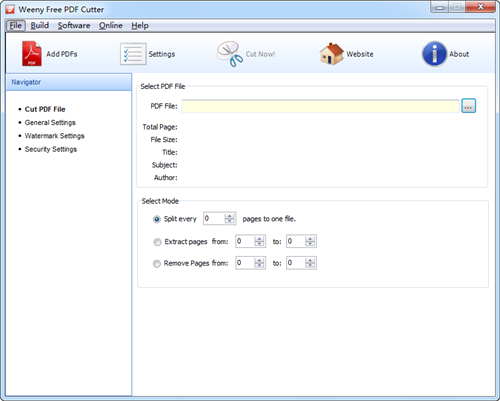Select the Remove Pages radio button
This screenshot has height=401, width=500.
click(x=157, y=264)
